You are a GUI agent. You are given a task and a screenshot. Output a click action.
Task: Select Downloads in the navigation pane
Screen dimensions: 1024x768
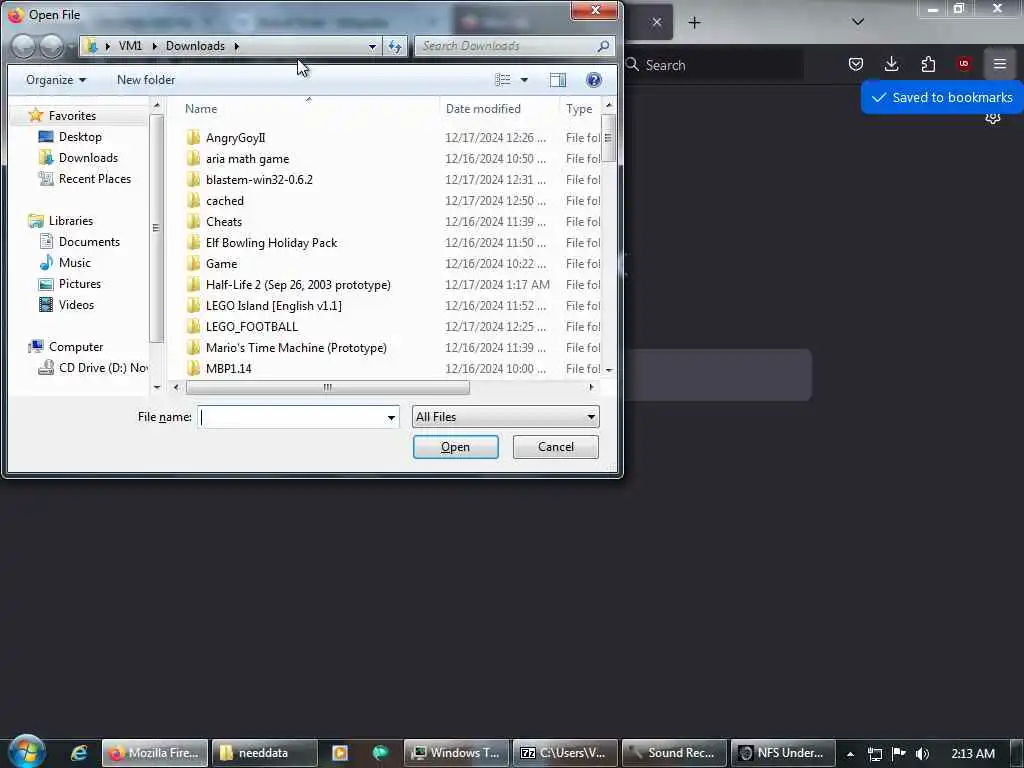[88, 157]
